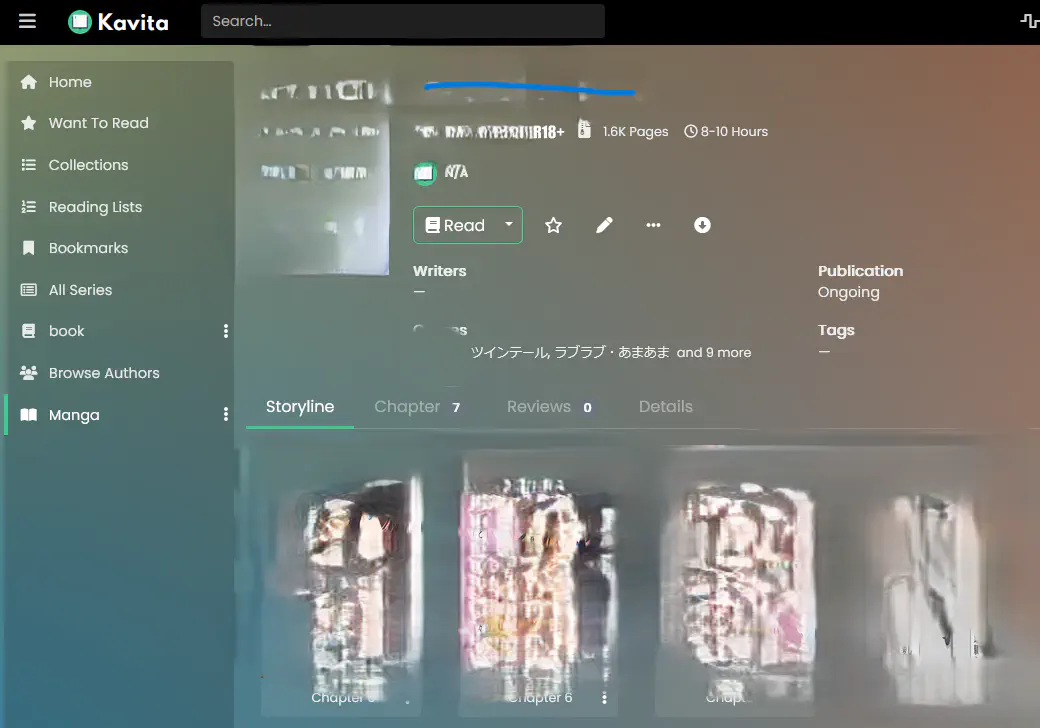Click the pencil edit series icon
This screenshot has width=1040, height=728.
click(604, 225)
